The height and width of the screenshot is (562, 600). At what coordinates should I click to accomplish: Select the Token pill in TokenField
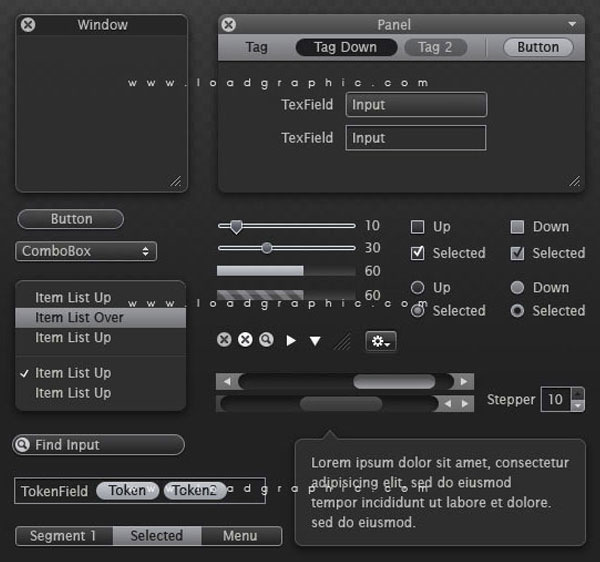pos(127,490)
